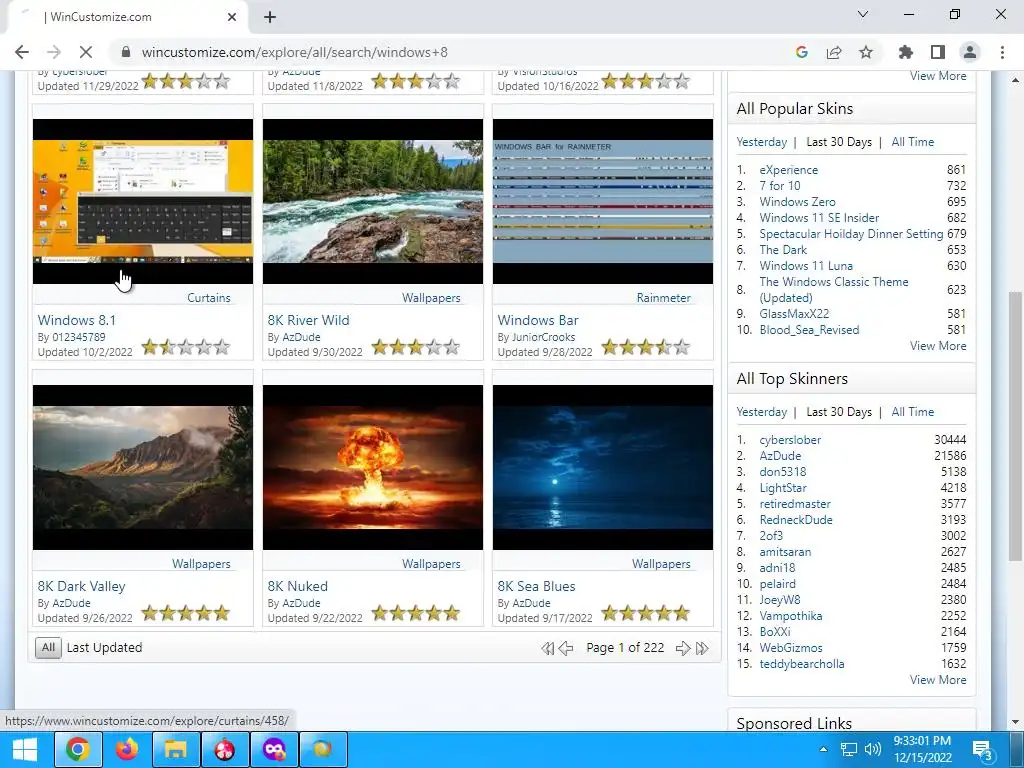Open the 8K Dark Valley thumbnail

143,467
